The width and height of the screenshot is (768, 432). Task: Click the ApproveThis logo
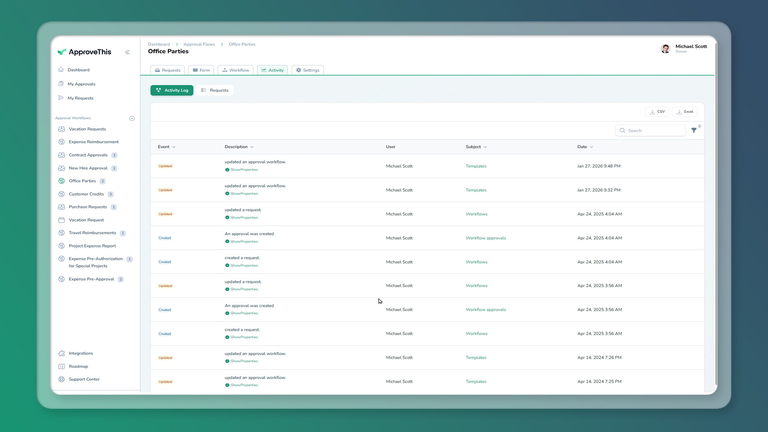point(84,52)
